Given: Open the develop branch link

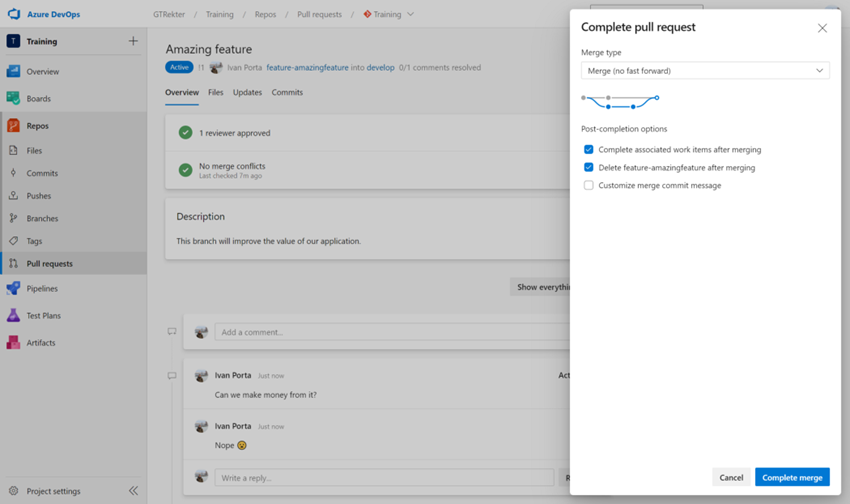Looking at the screenshot, I should point(381,68).
